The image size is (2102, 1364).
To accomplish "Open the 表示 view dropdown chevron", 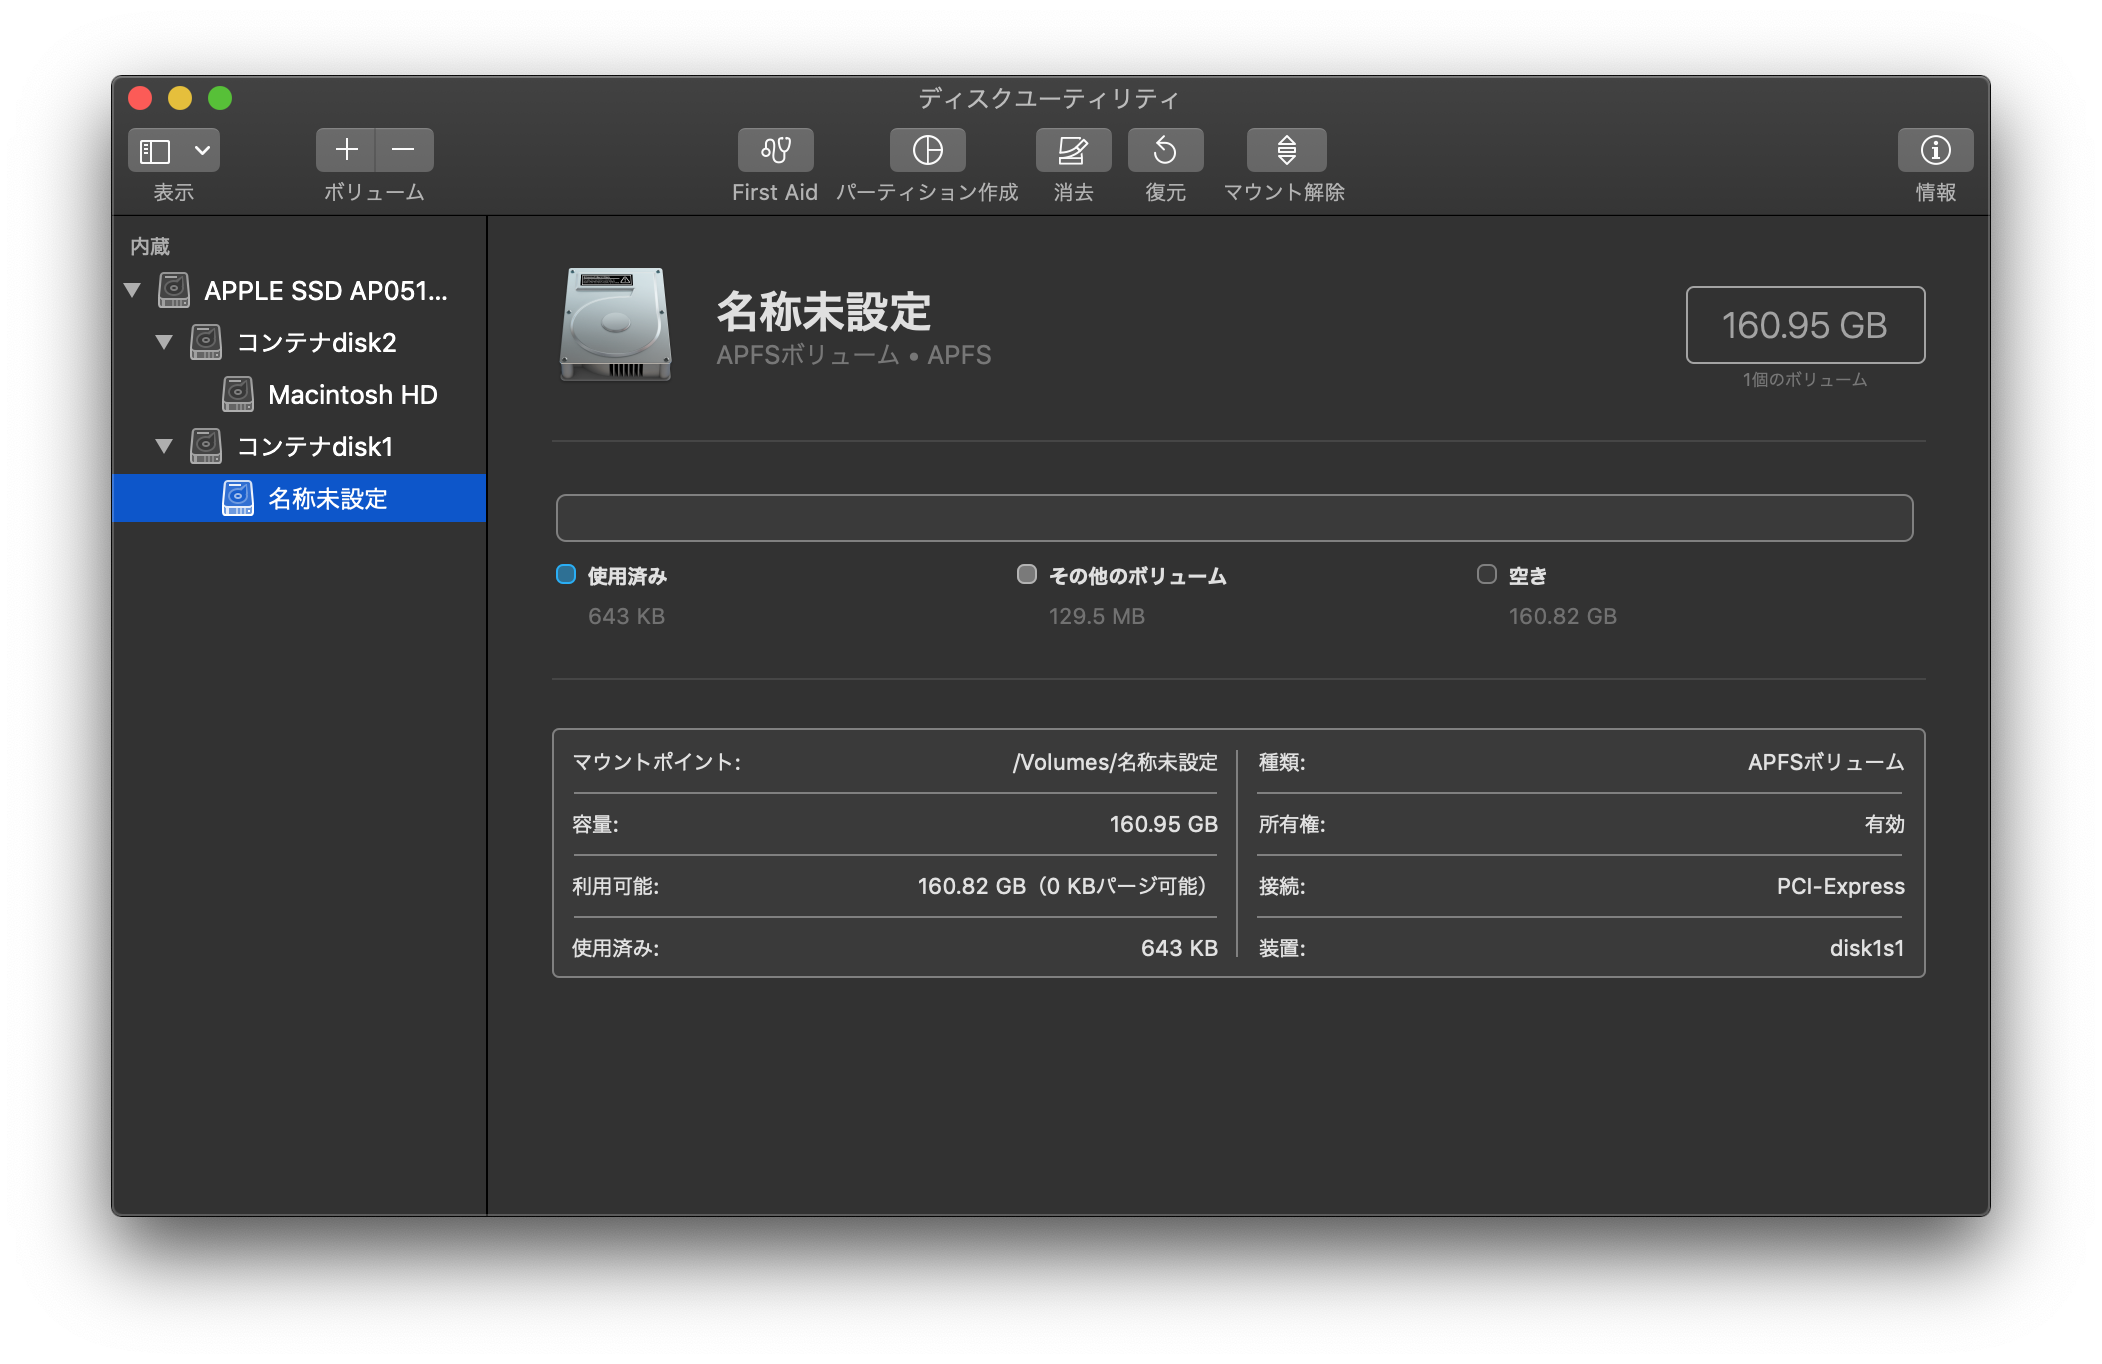I will (x=202, y=150).
